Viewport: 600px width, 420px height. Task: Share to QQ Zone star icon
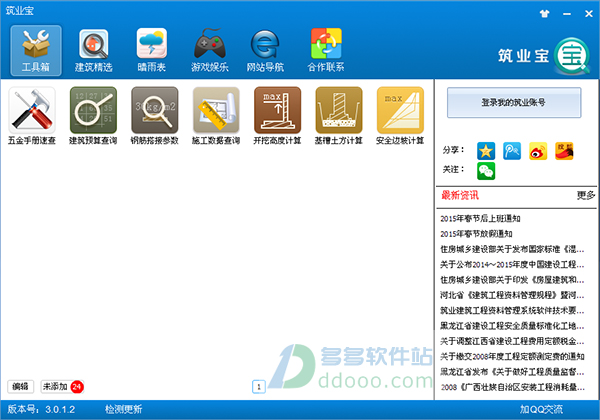[x=486, y=151]
